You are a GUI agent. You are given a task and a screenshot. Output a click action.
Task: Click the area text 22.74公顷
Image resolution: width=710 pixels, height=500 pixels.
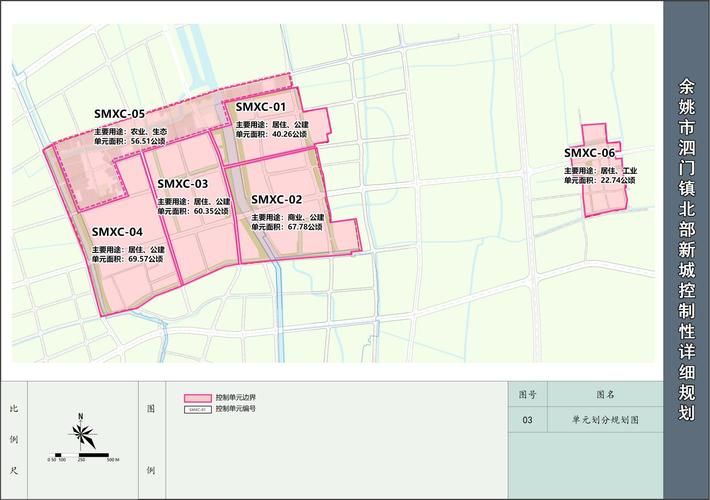coord(618,180)
